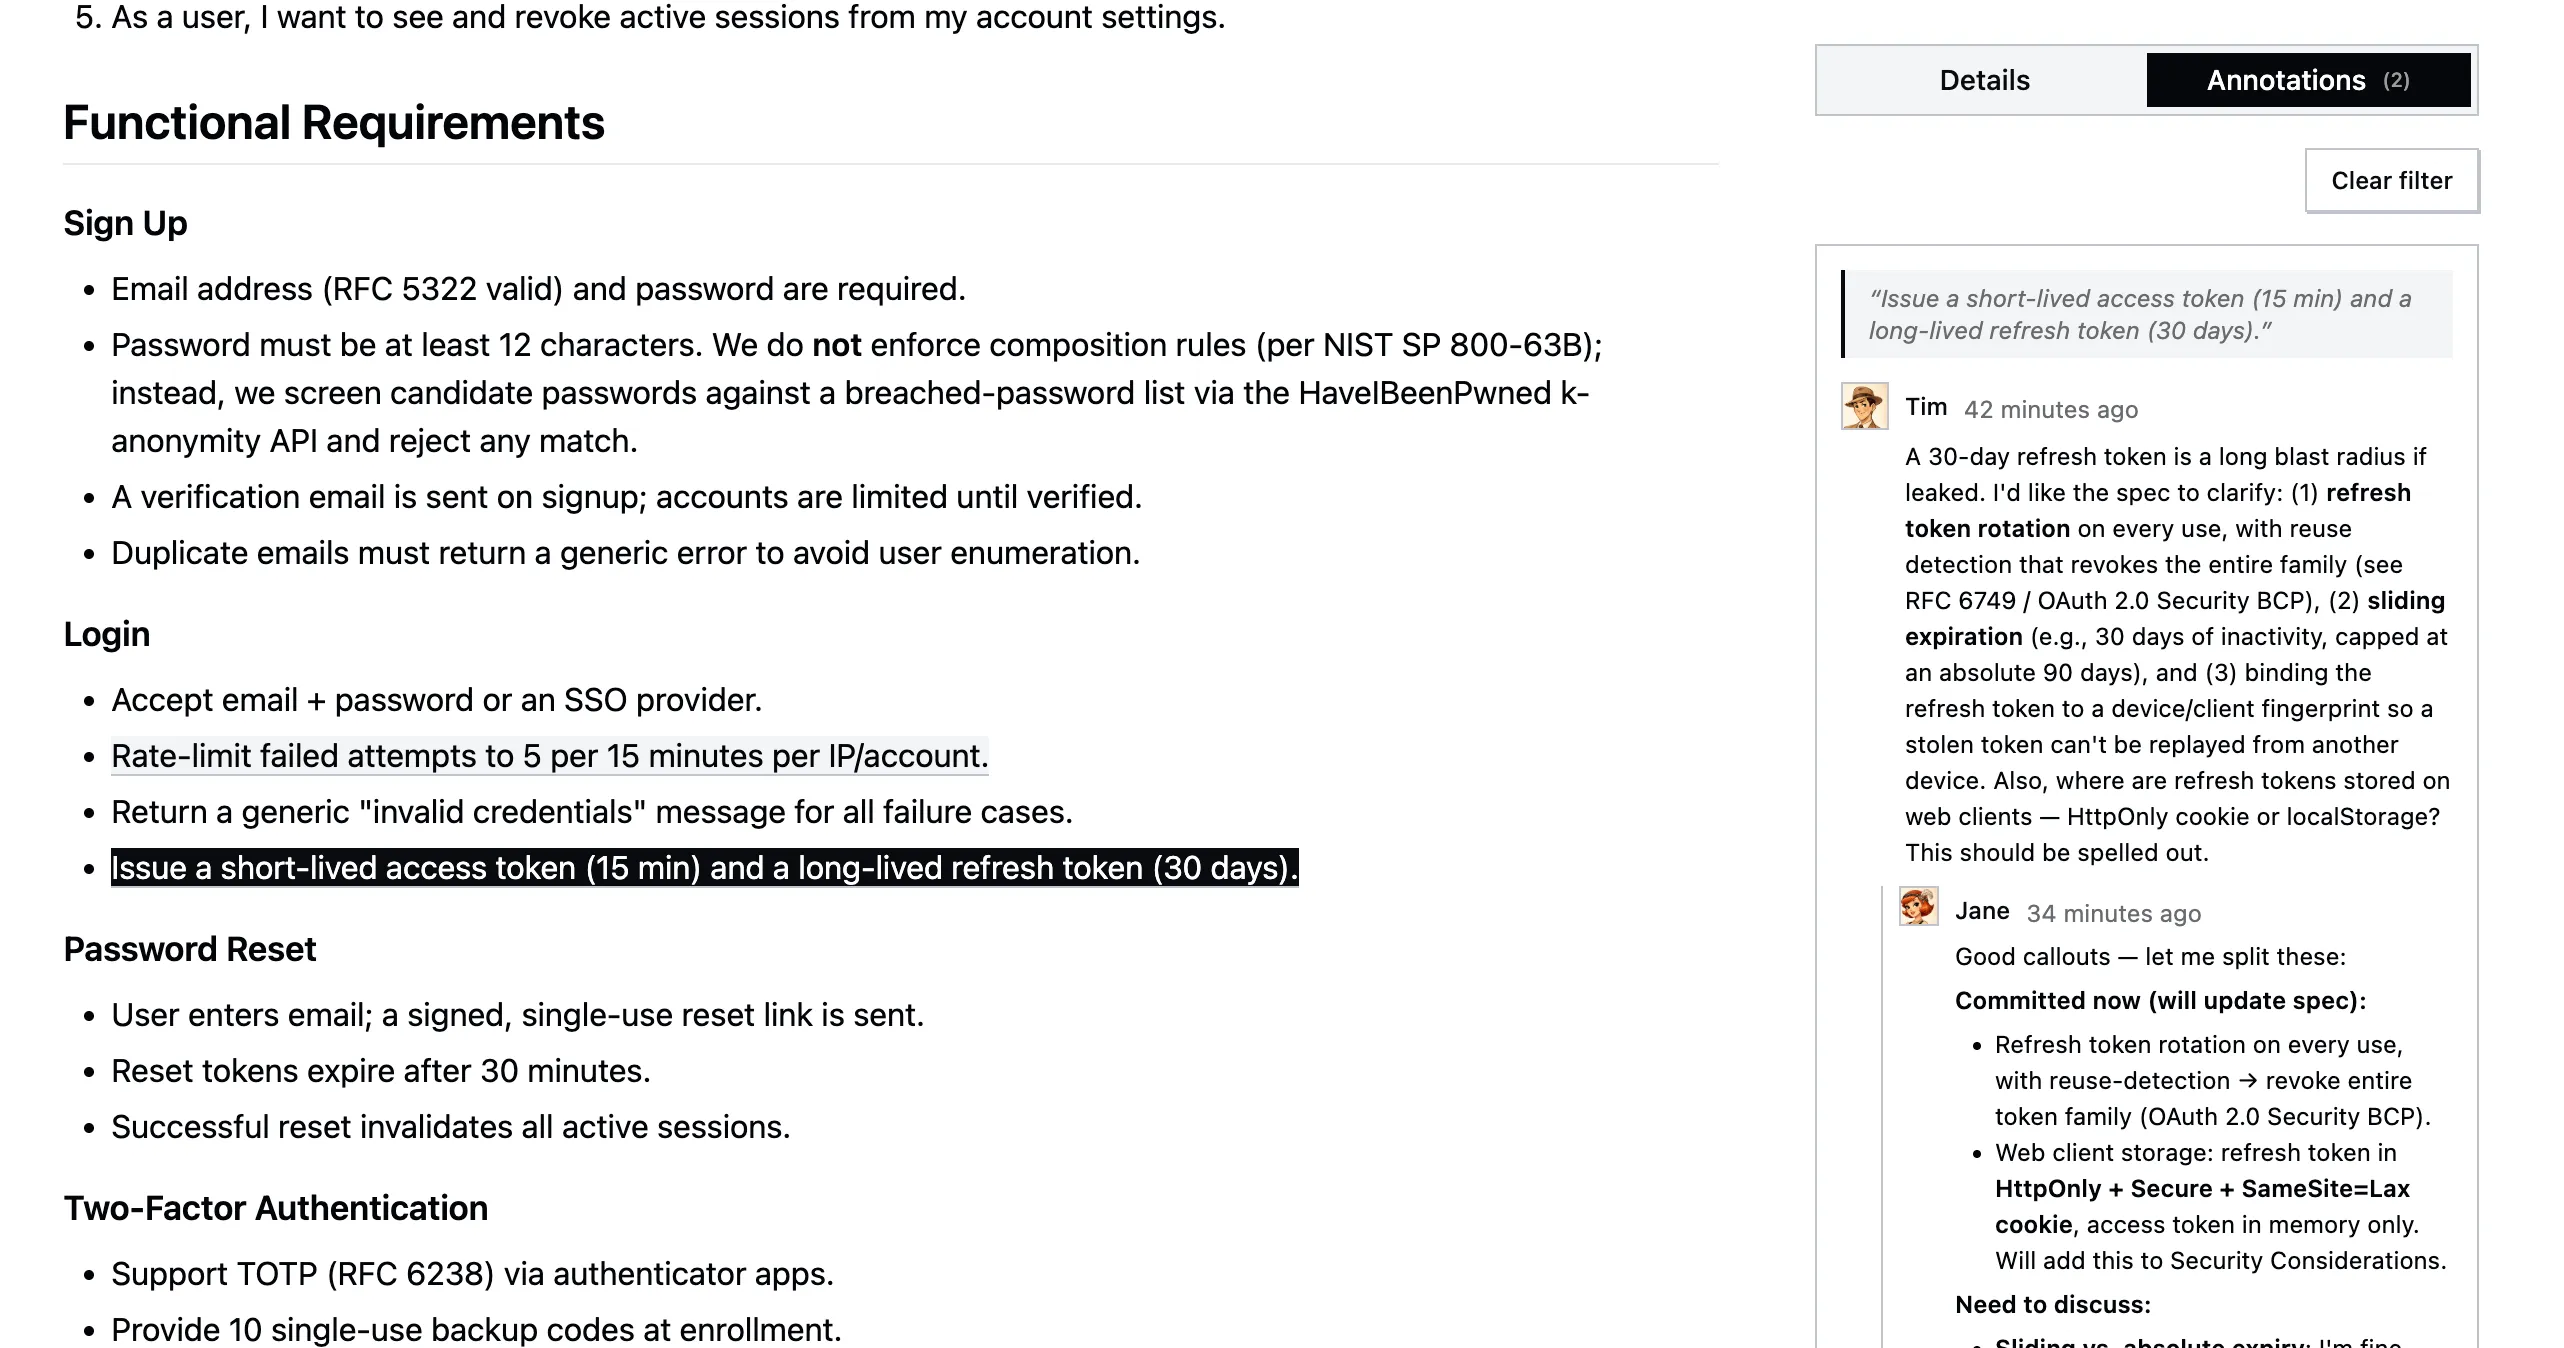Click the 34 minutes ago timestamp
2564x1348 pixels.
[x=2113, y=913]
